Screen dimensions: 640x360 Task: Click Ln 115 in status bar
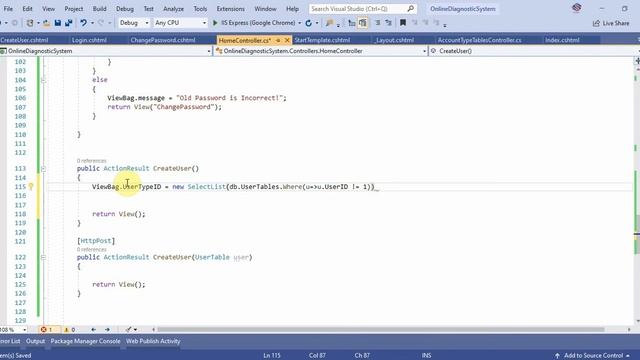click(x=272, y=356)
